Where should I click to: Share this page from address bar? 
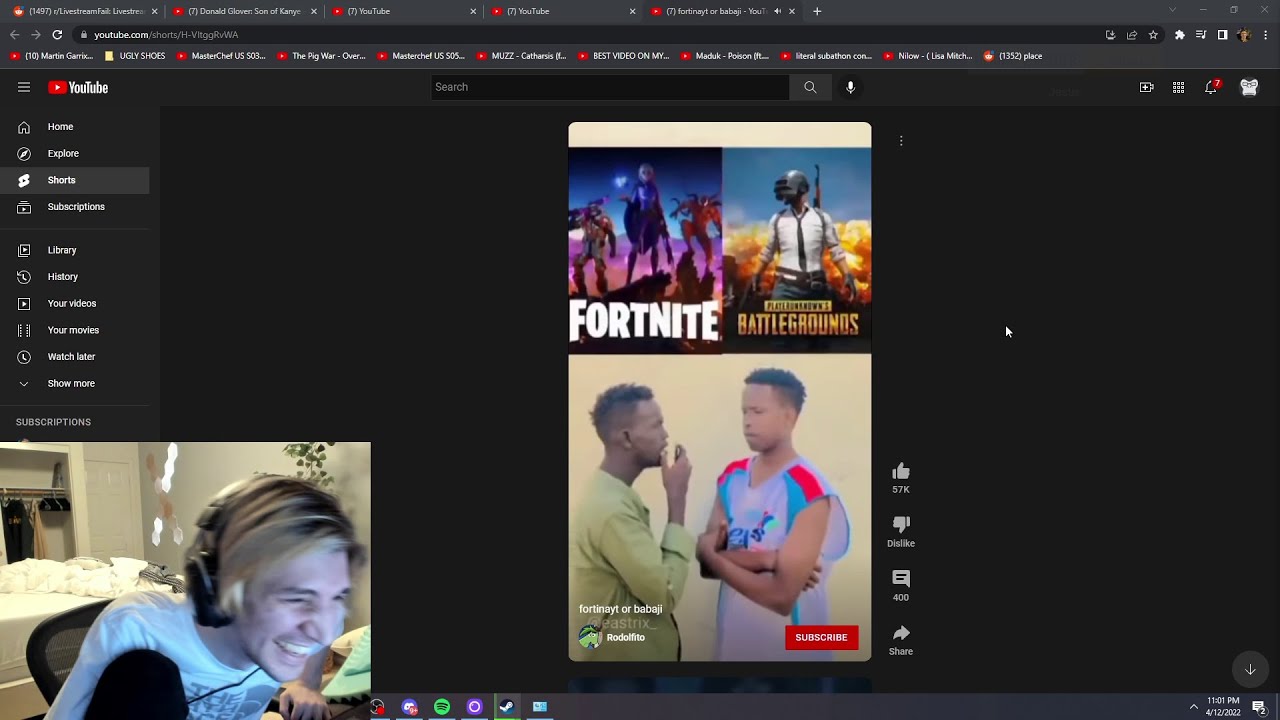tap(1132, 34)
